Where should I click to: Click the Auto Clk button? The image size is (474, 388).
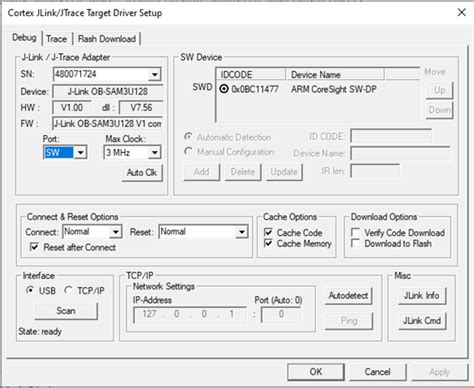[142, 172]
